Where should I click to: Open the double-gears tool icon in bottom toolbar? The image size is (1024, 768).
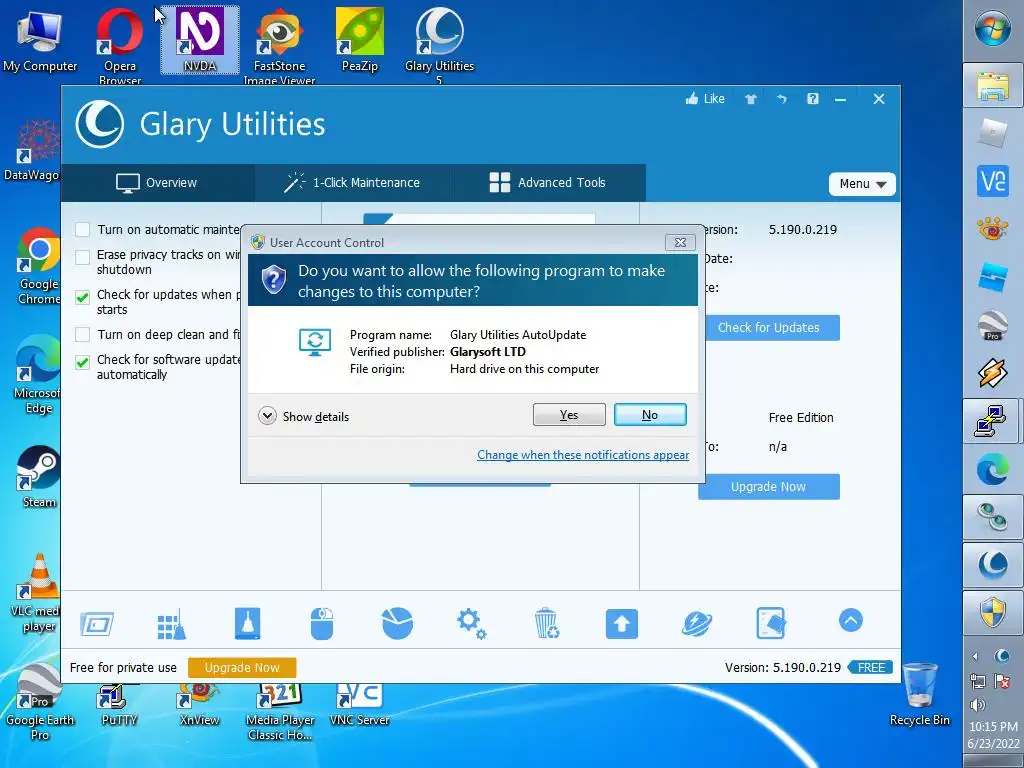(472, 624)
